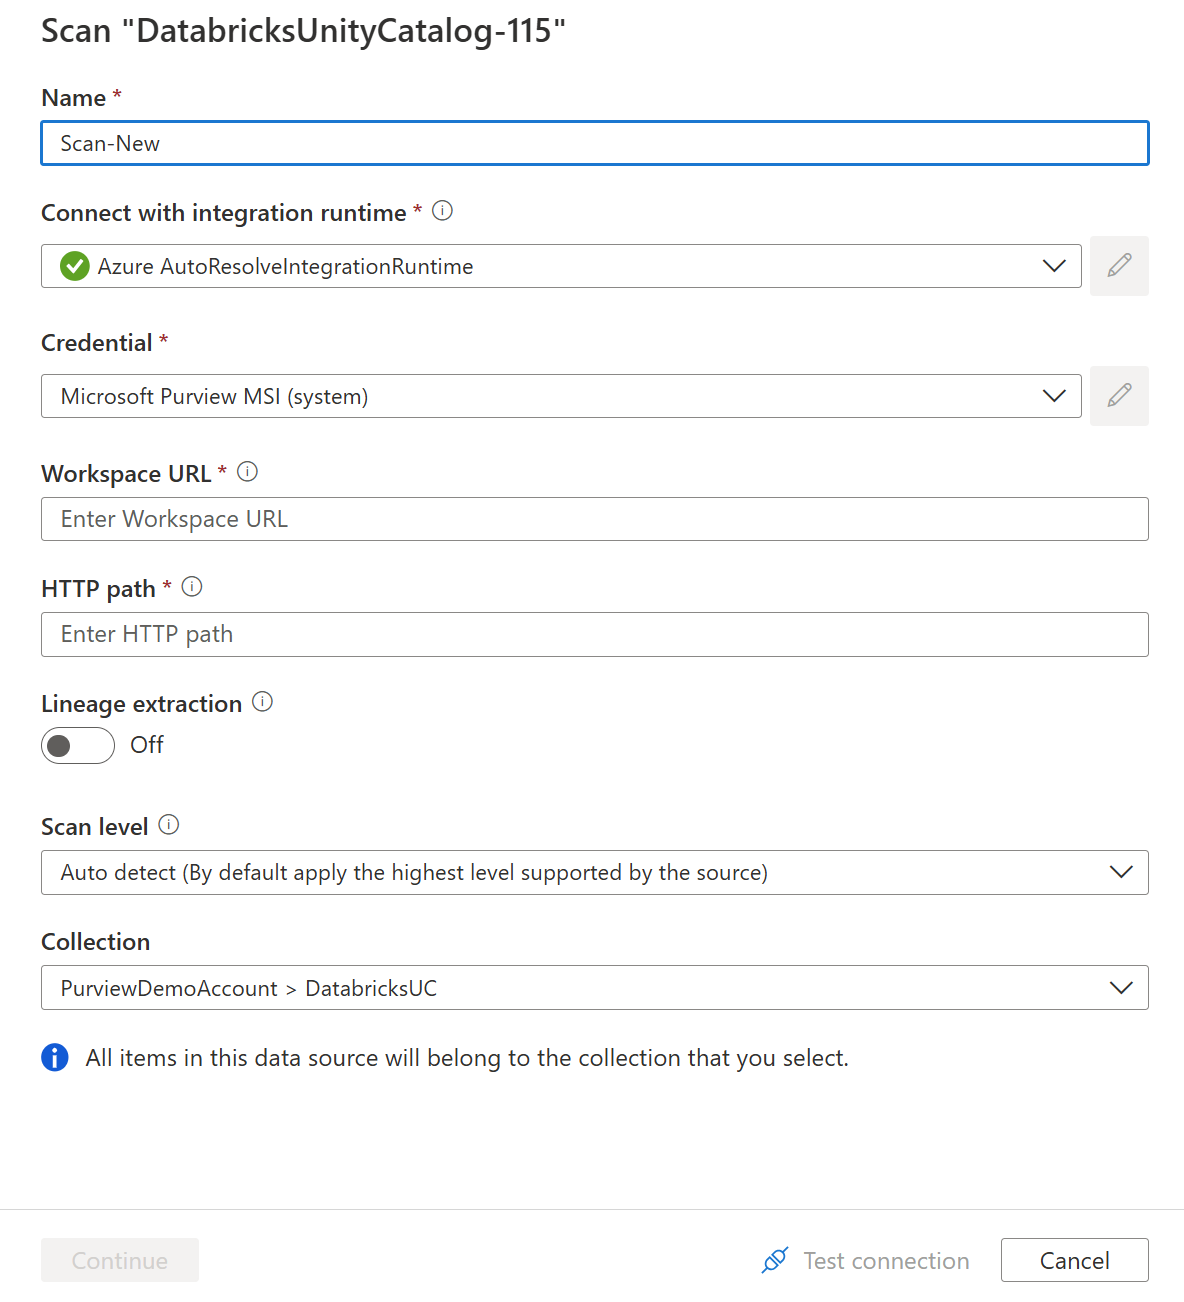Viewport: 1184px width, 1302px height.
Task: Click the green checkmark on AutoResolveIntegrationRuntime
Action: click(74, 266)
